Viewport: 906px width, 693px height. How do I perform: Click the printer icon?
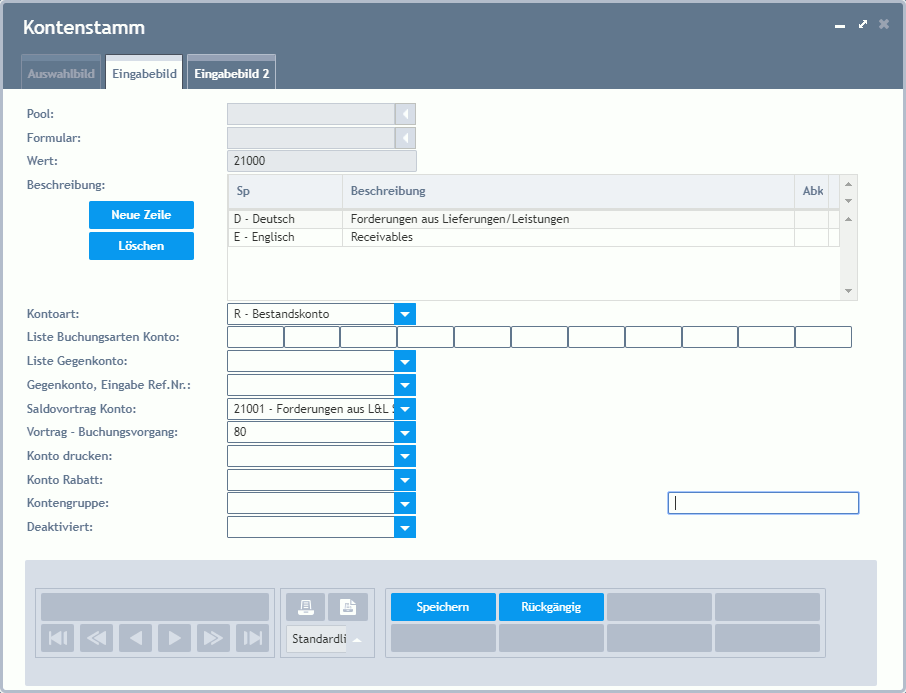click(306, 607)
